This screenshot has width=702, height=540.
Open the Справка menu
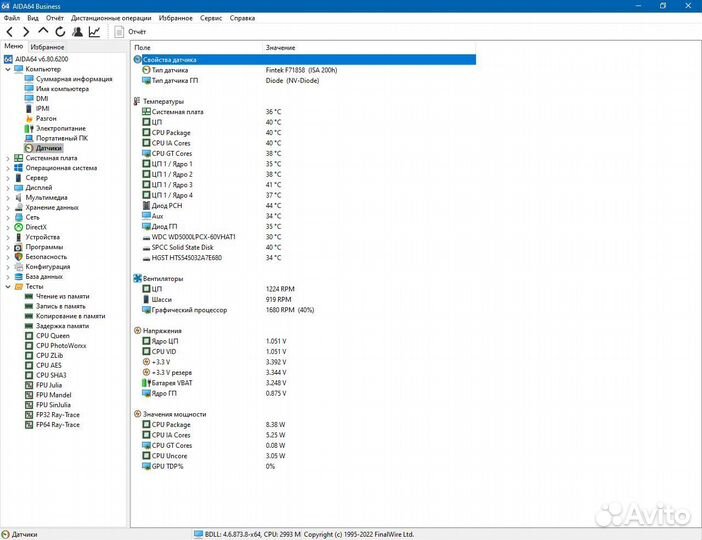pyautogui.click(x=242, y=18)
